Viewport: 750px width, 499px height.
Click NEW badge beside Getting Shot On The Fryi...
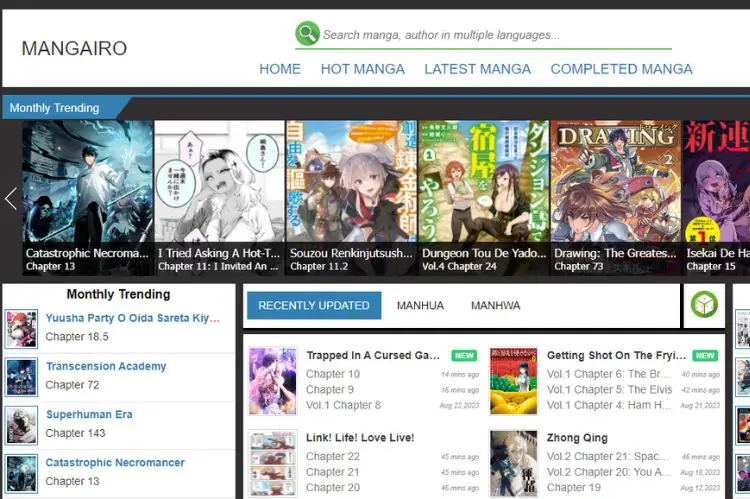[x=705, y=355]
